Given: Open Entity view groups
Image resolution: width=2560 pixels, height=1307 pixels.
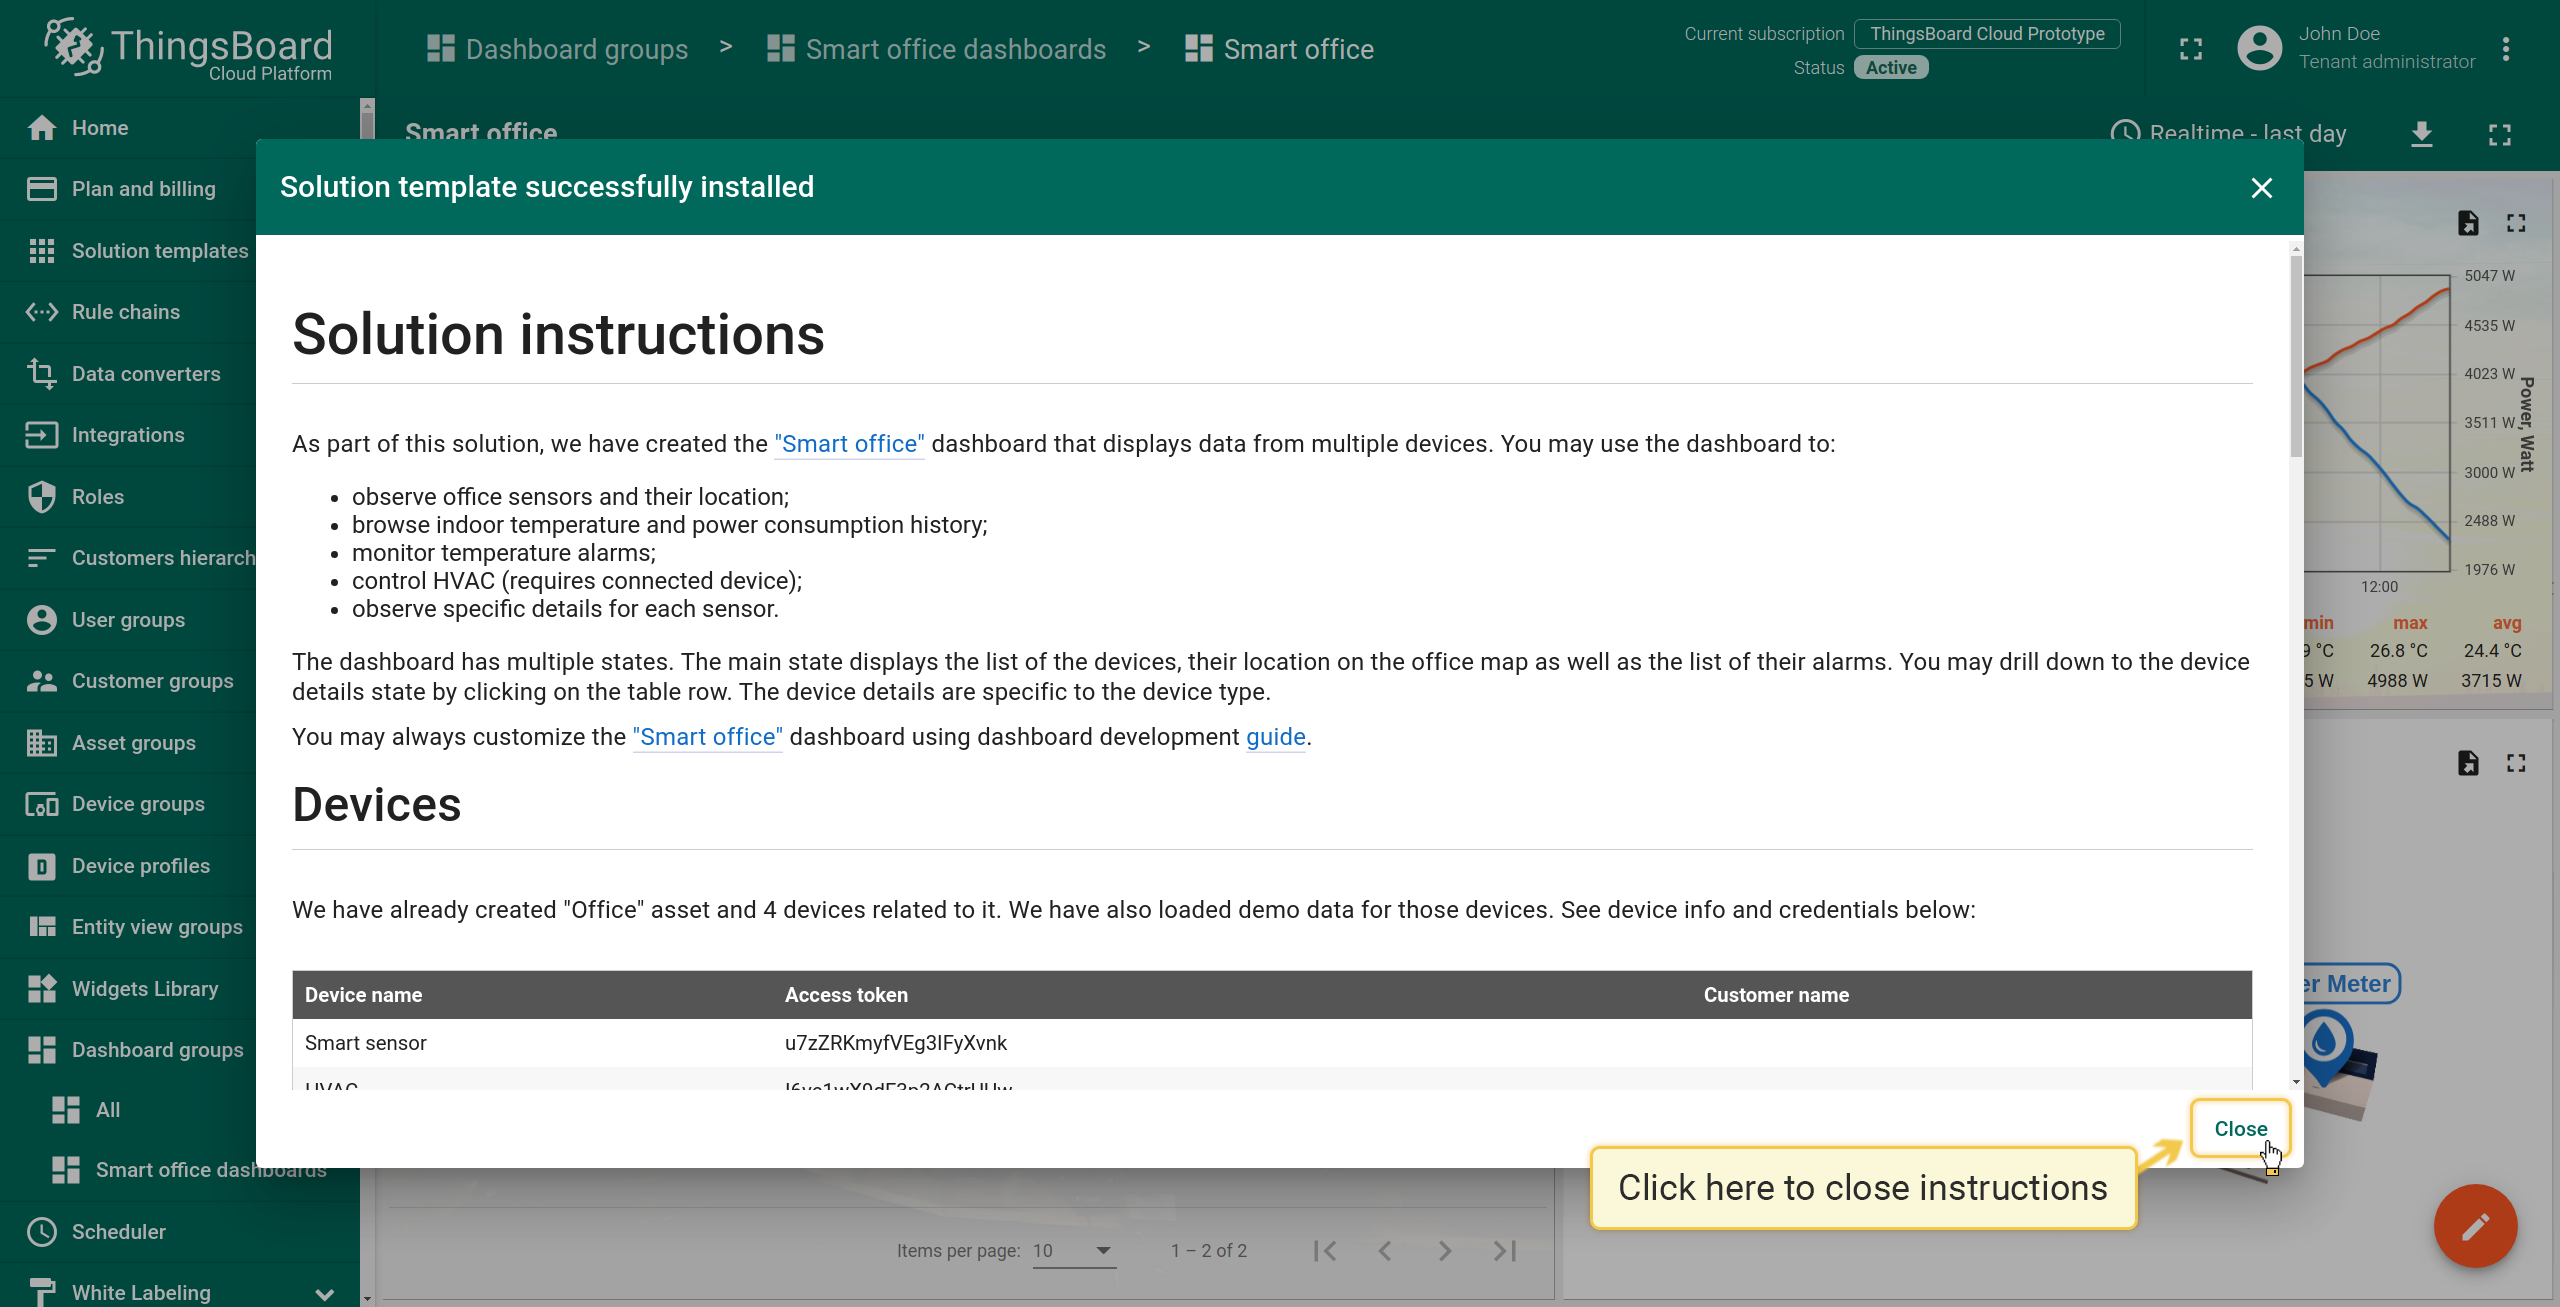Looking at the screenshot, I should [180, 927].
